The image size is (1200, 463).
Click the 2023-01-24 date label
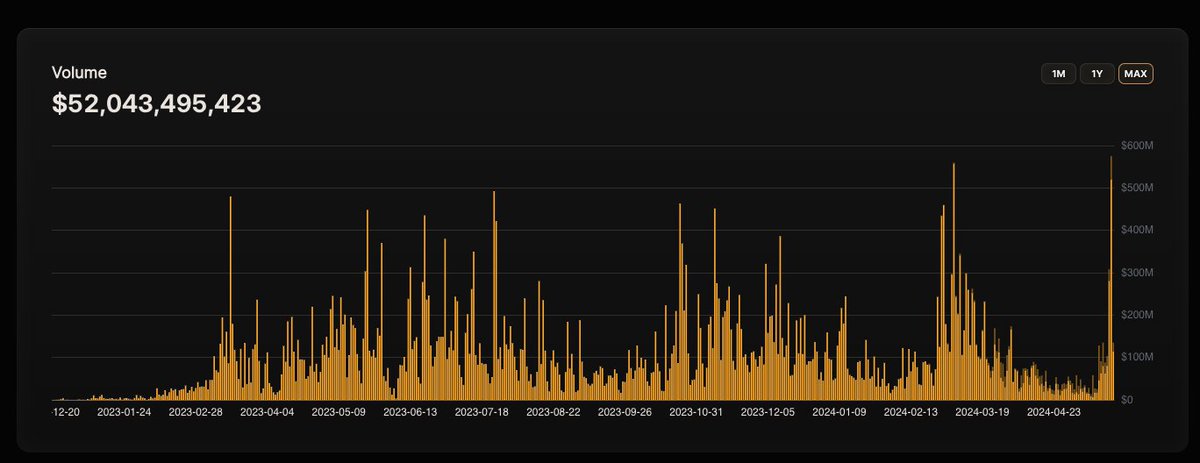coord(124,411)
